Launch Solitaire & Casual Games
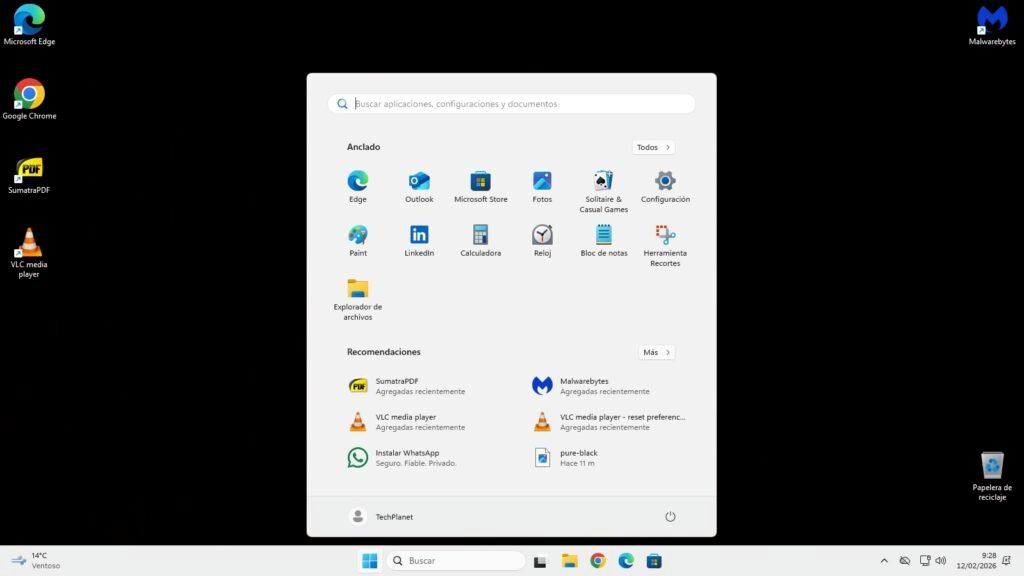This screenshot has height=576, width=1024. [x=603, y=183]
